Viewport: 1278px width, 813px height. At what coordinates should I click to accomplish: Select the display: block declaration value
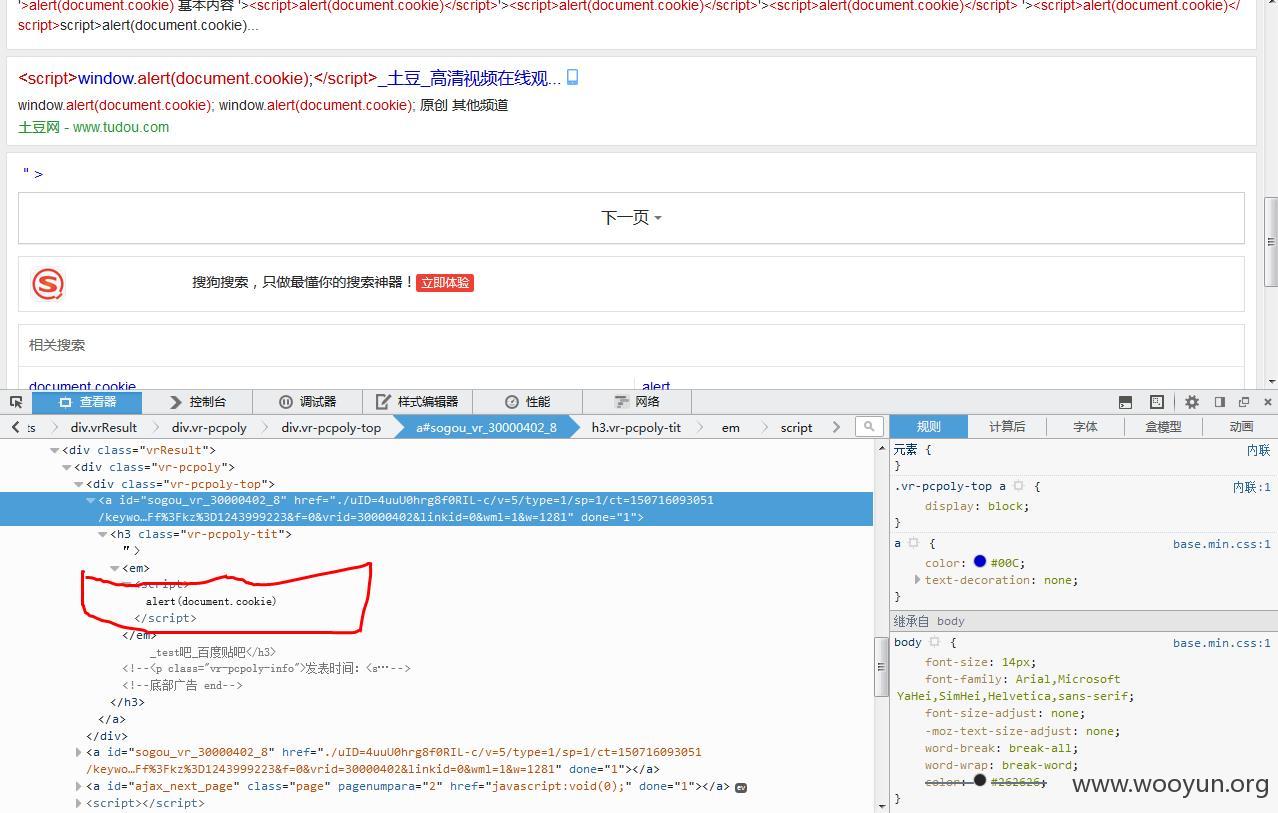pyautogui.click(x=1007, y=506)
